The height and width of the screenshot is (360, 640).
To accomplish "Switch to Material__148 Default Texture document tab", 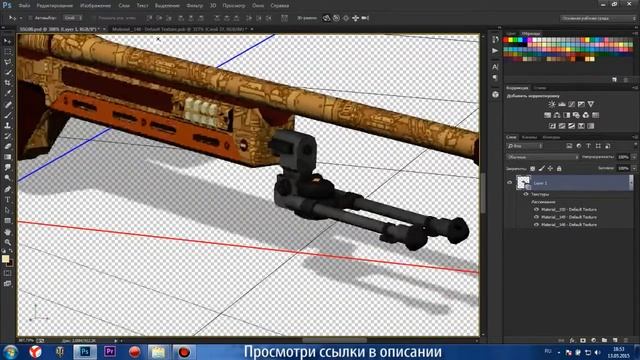I will (x=180, y=29).
